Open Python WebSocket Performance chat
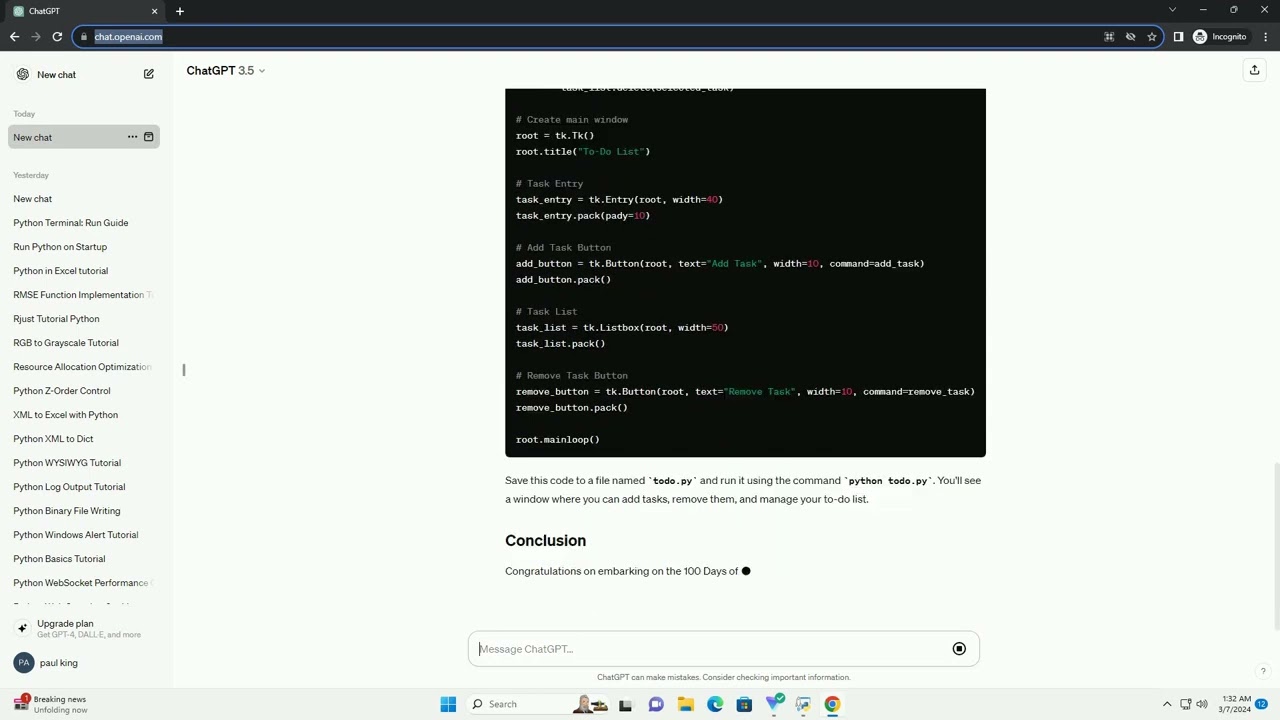 point(84,583)
